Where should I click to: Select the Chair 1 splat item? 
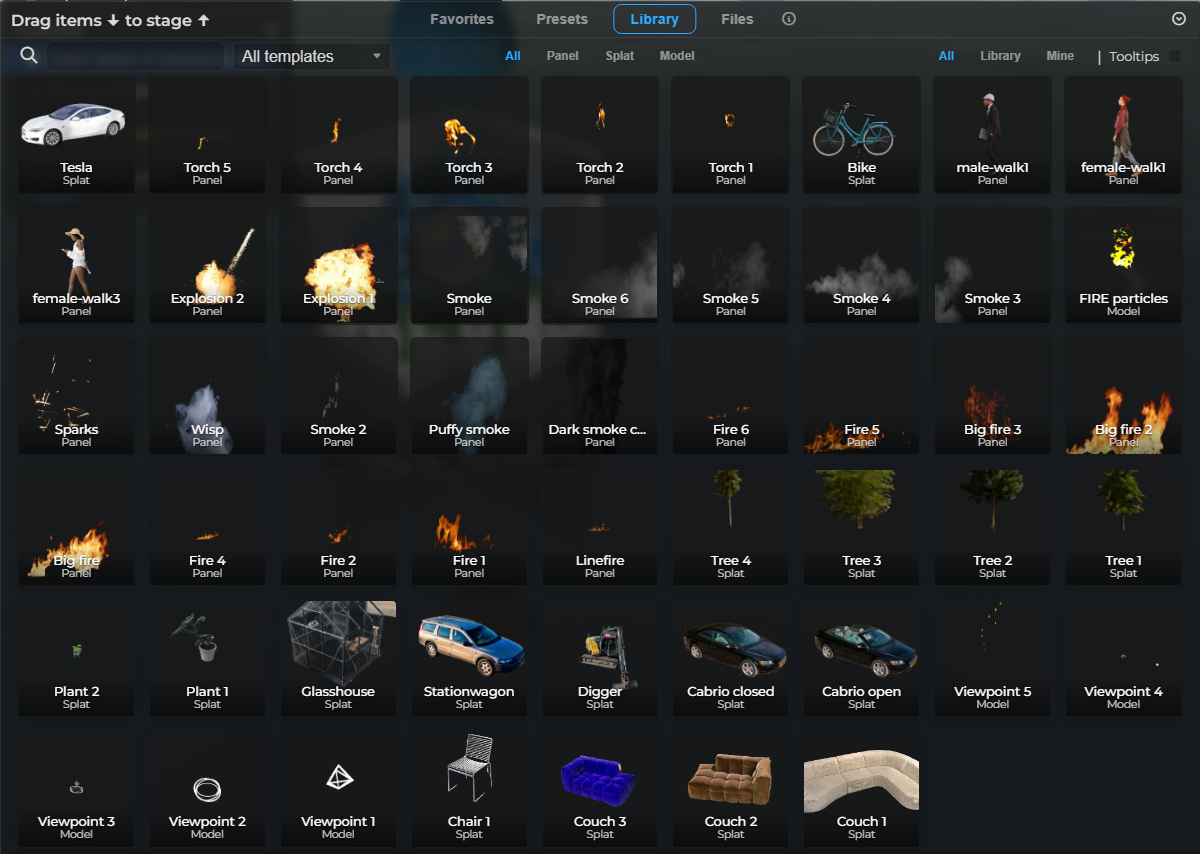click(x=469, y=789)
